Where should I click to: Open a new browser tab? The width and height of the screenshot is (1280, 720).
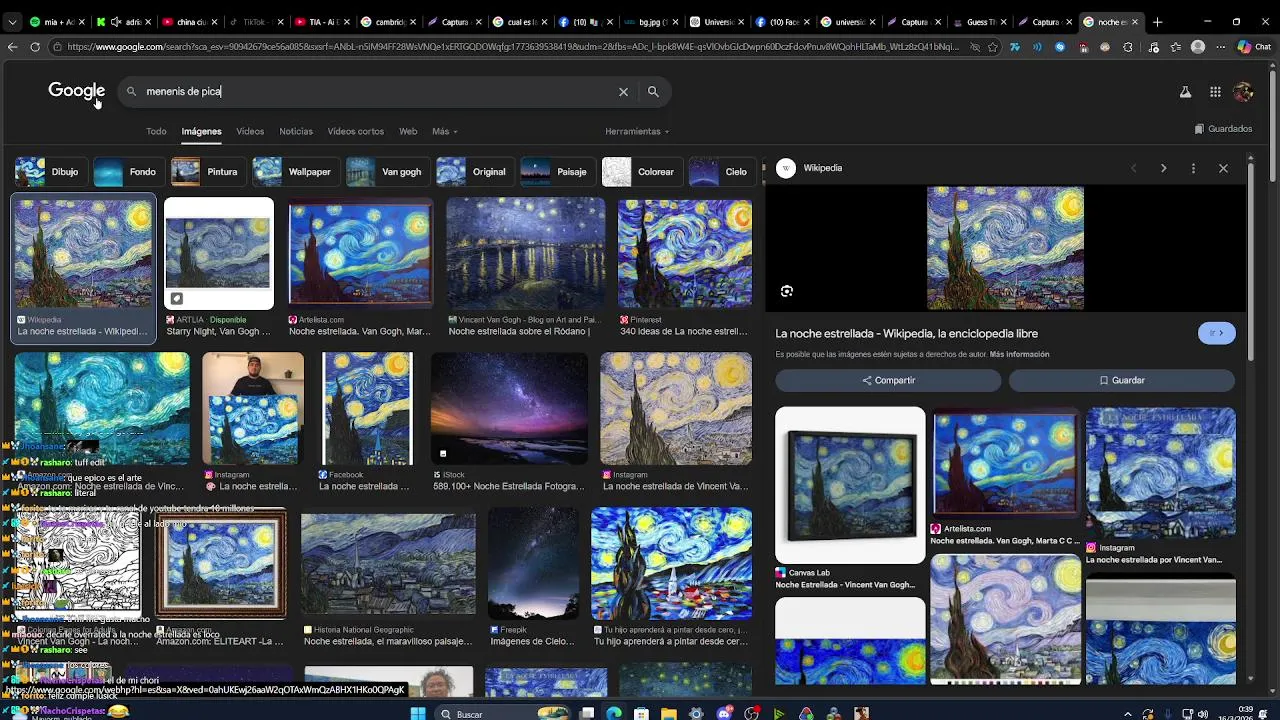[1157, 21]
